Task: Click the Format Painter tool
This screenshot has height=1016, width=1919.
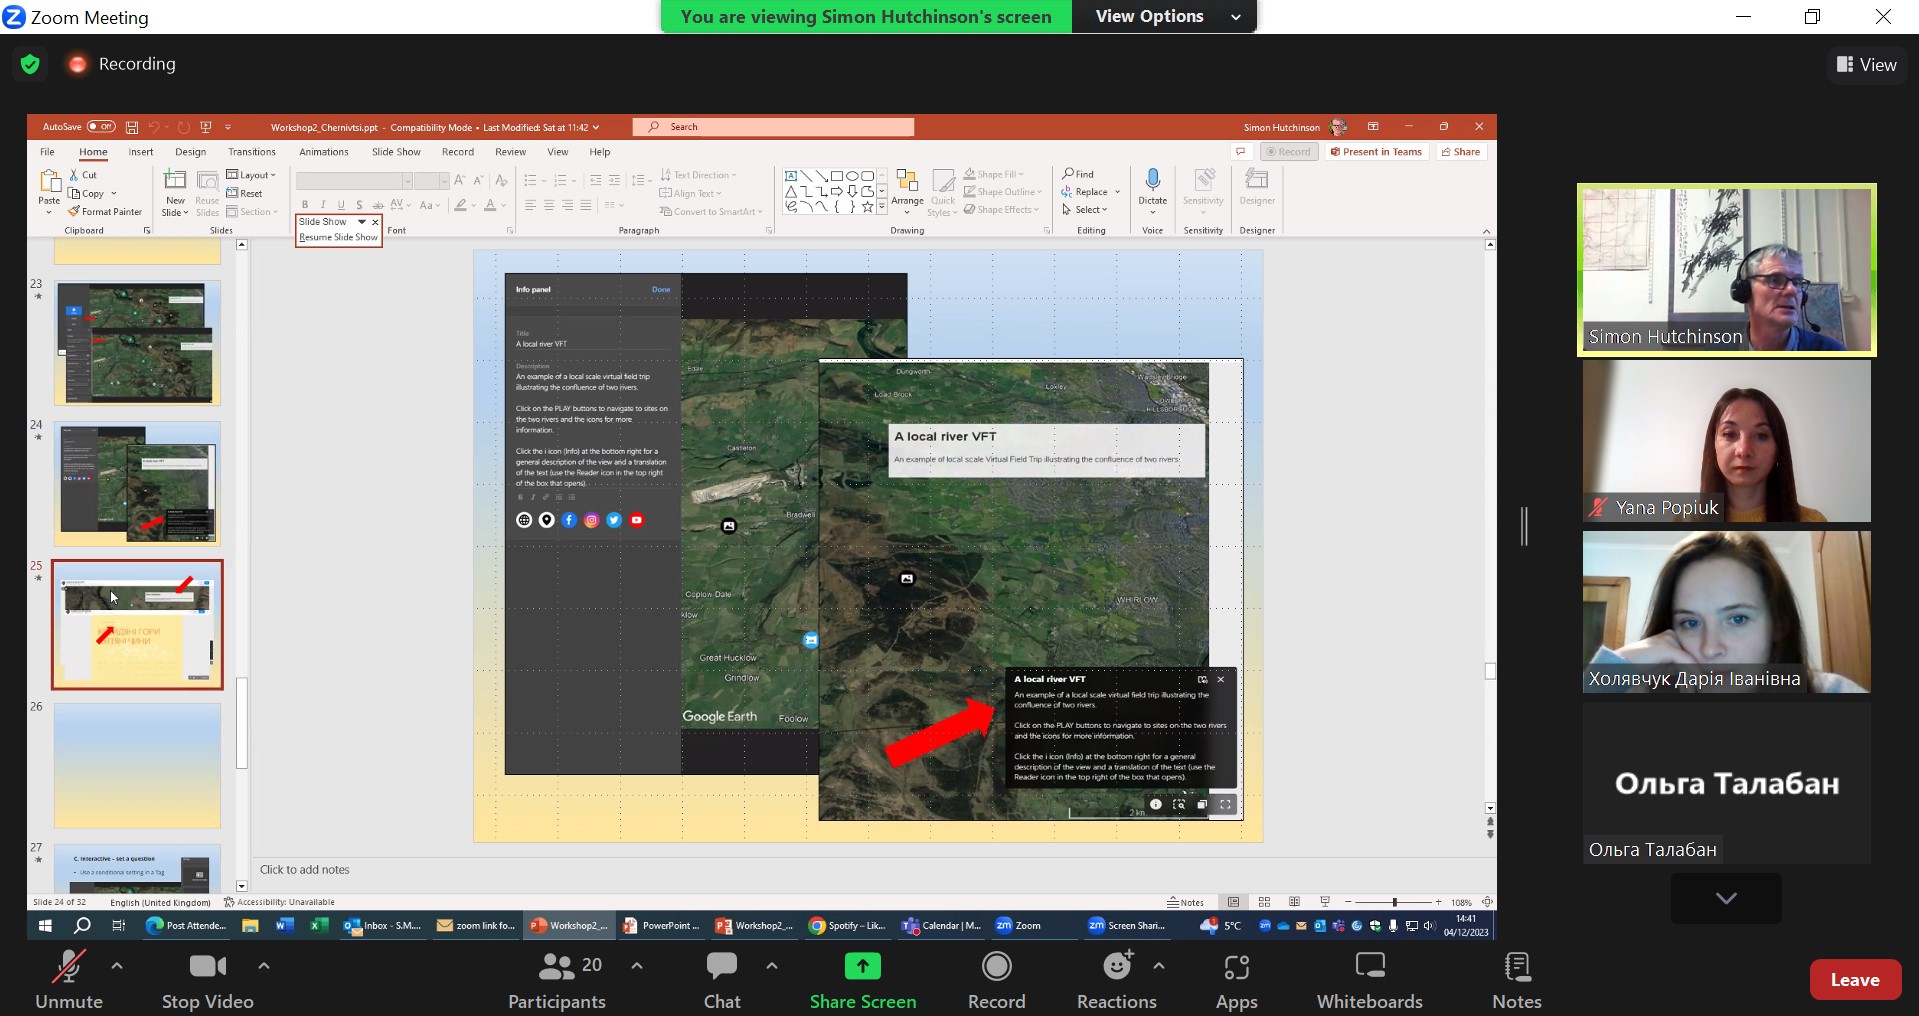Action: coord(105,212)
